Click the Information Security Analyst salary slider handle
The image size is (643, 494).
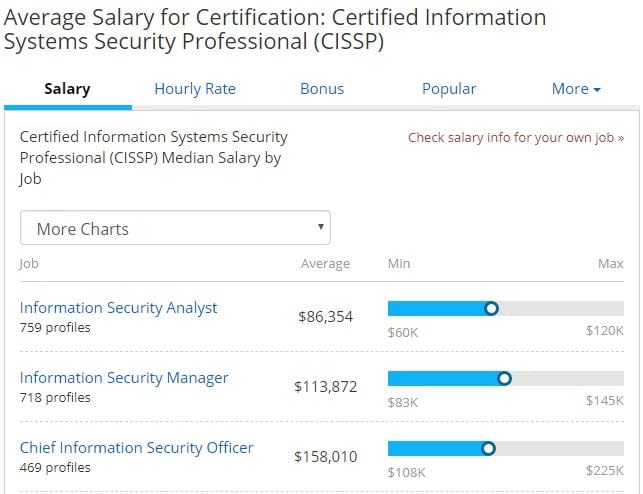click(x=491, y=308)
